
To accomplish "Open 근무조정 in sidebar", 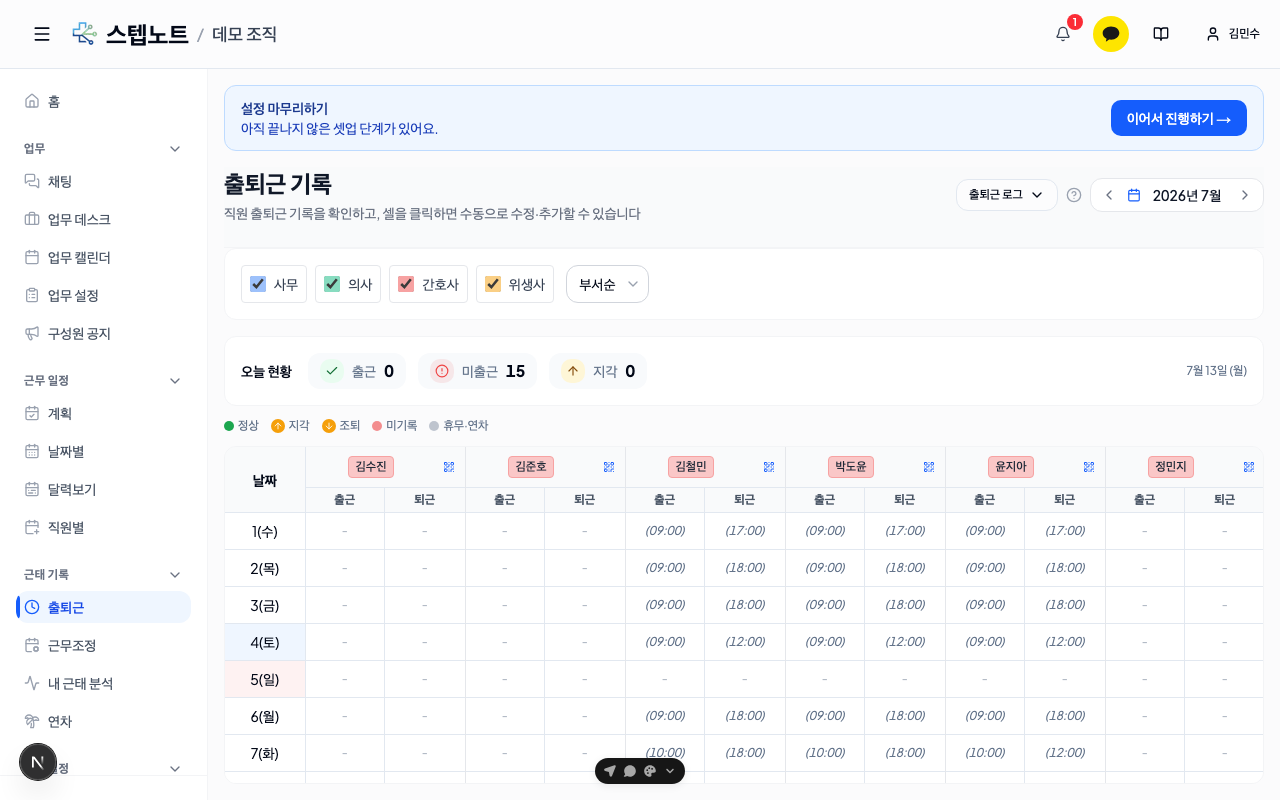I will point(103,646).
